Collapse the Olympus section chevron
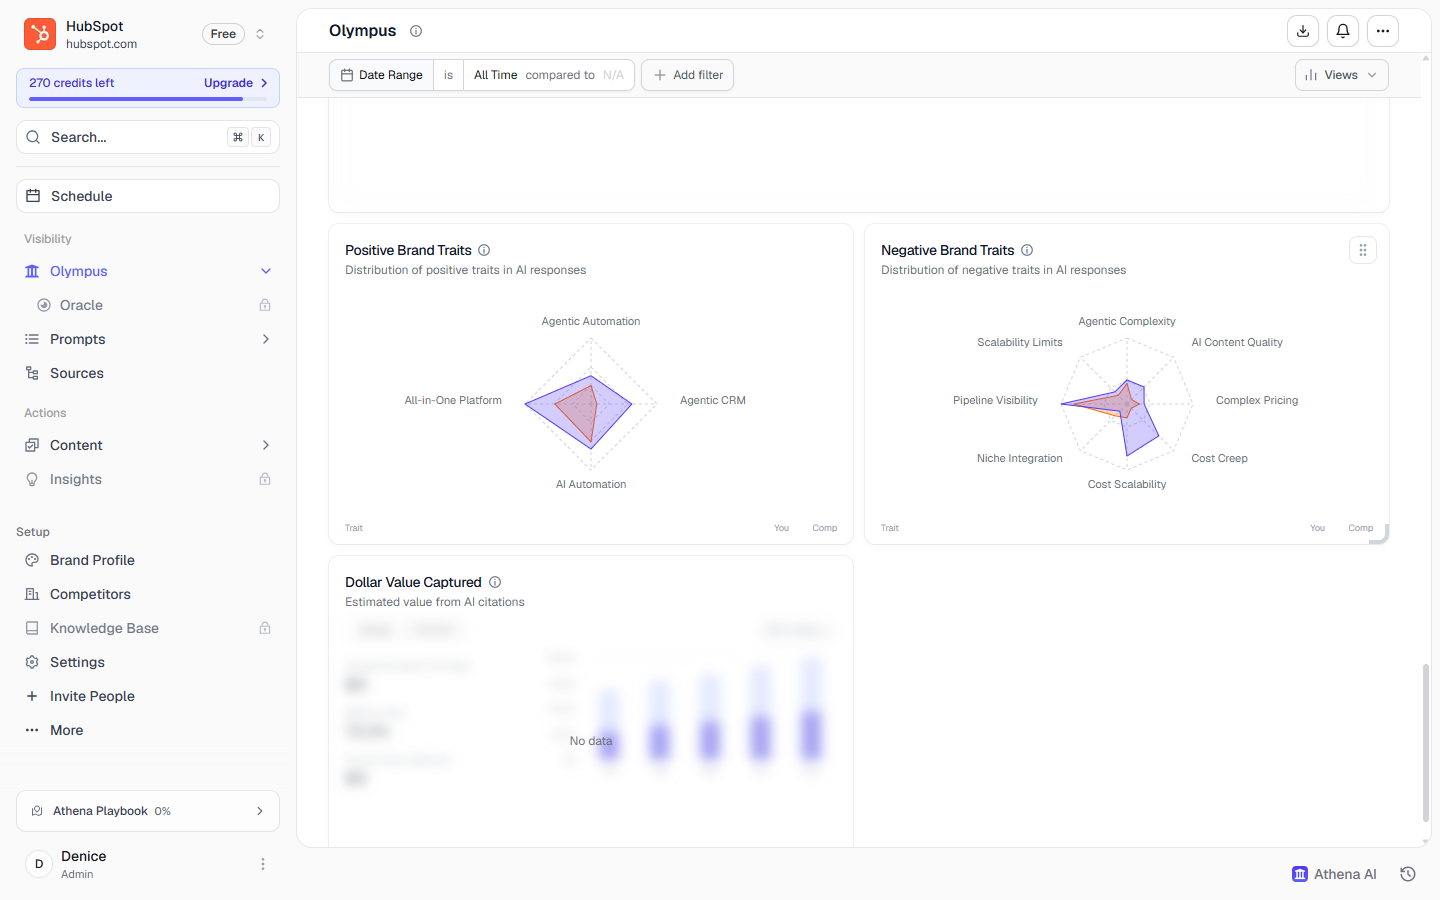Viewport: 1440px width, 900px height. (266, 271)
